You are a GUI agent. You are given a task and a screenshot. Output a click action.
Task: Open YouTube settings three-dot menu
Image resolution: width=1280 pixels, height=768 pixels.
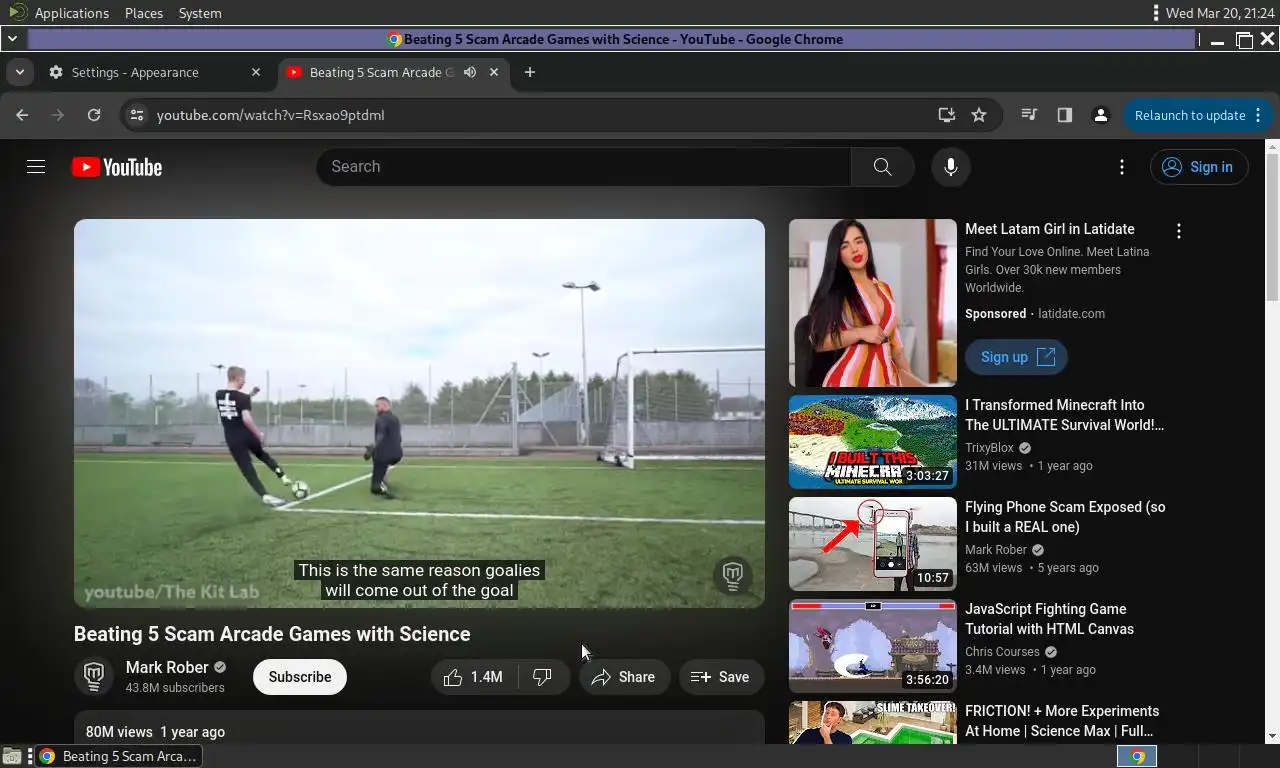[x=1122, y=167]
